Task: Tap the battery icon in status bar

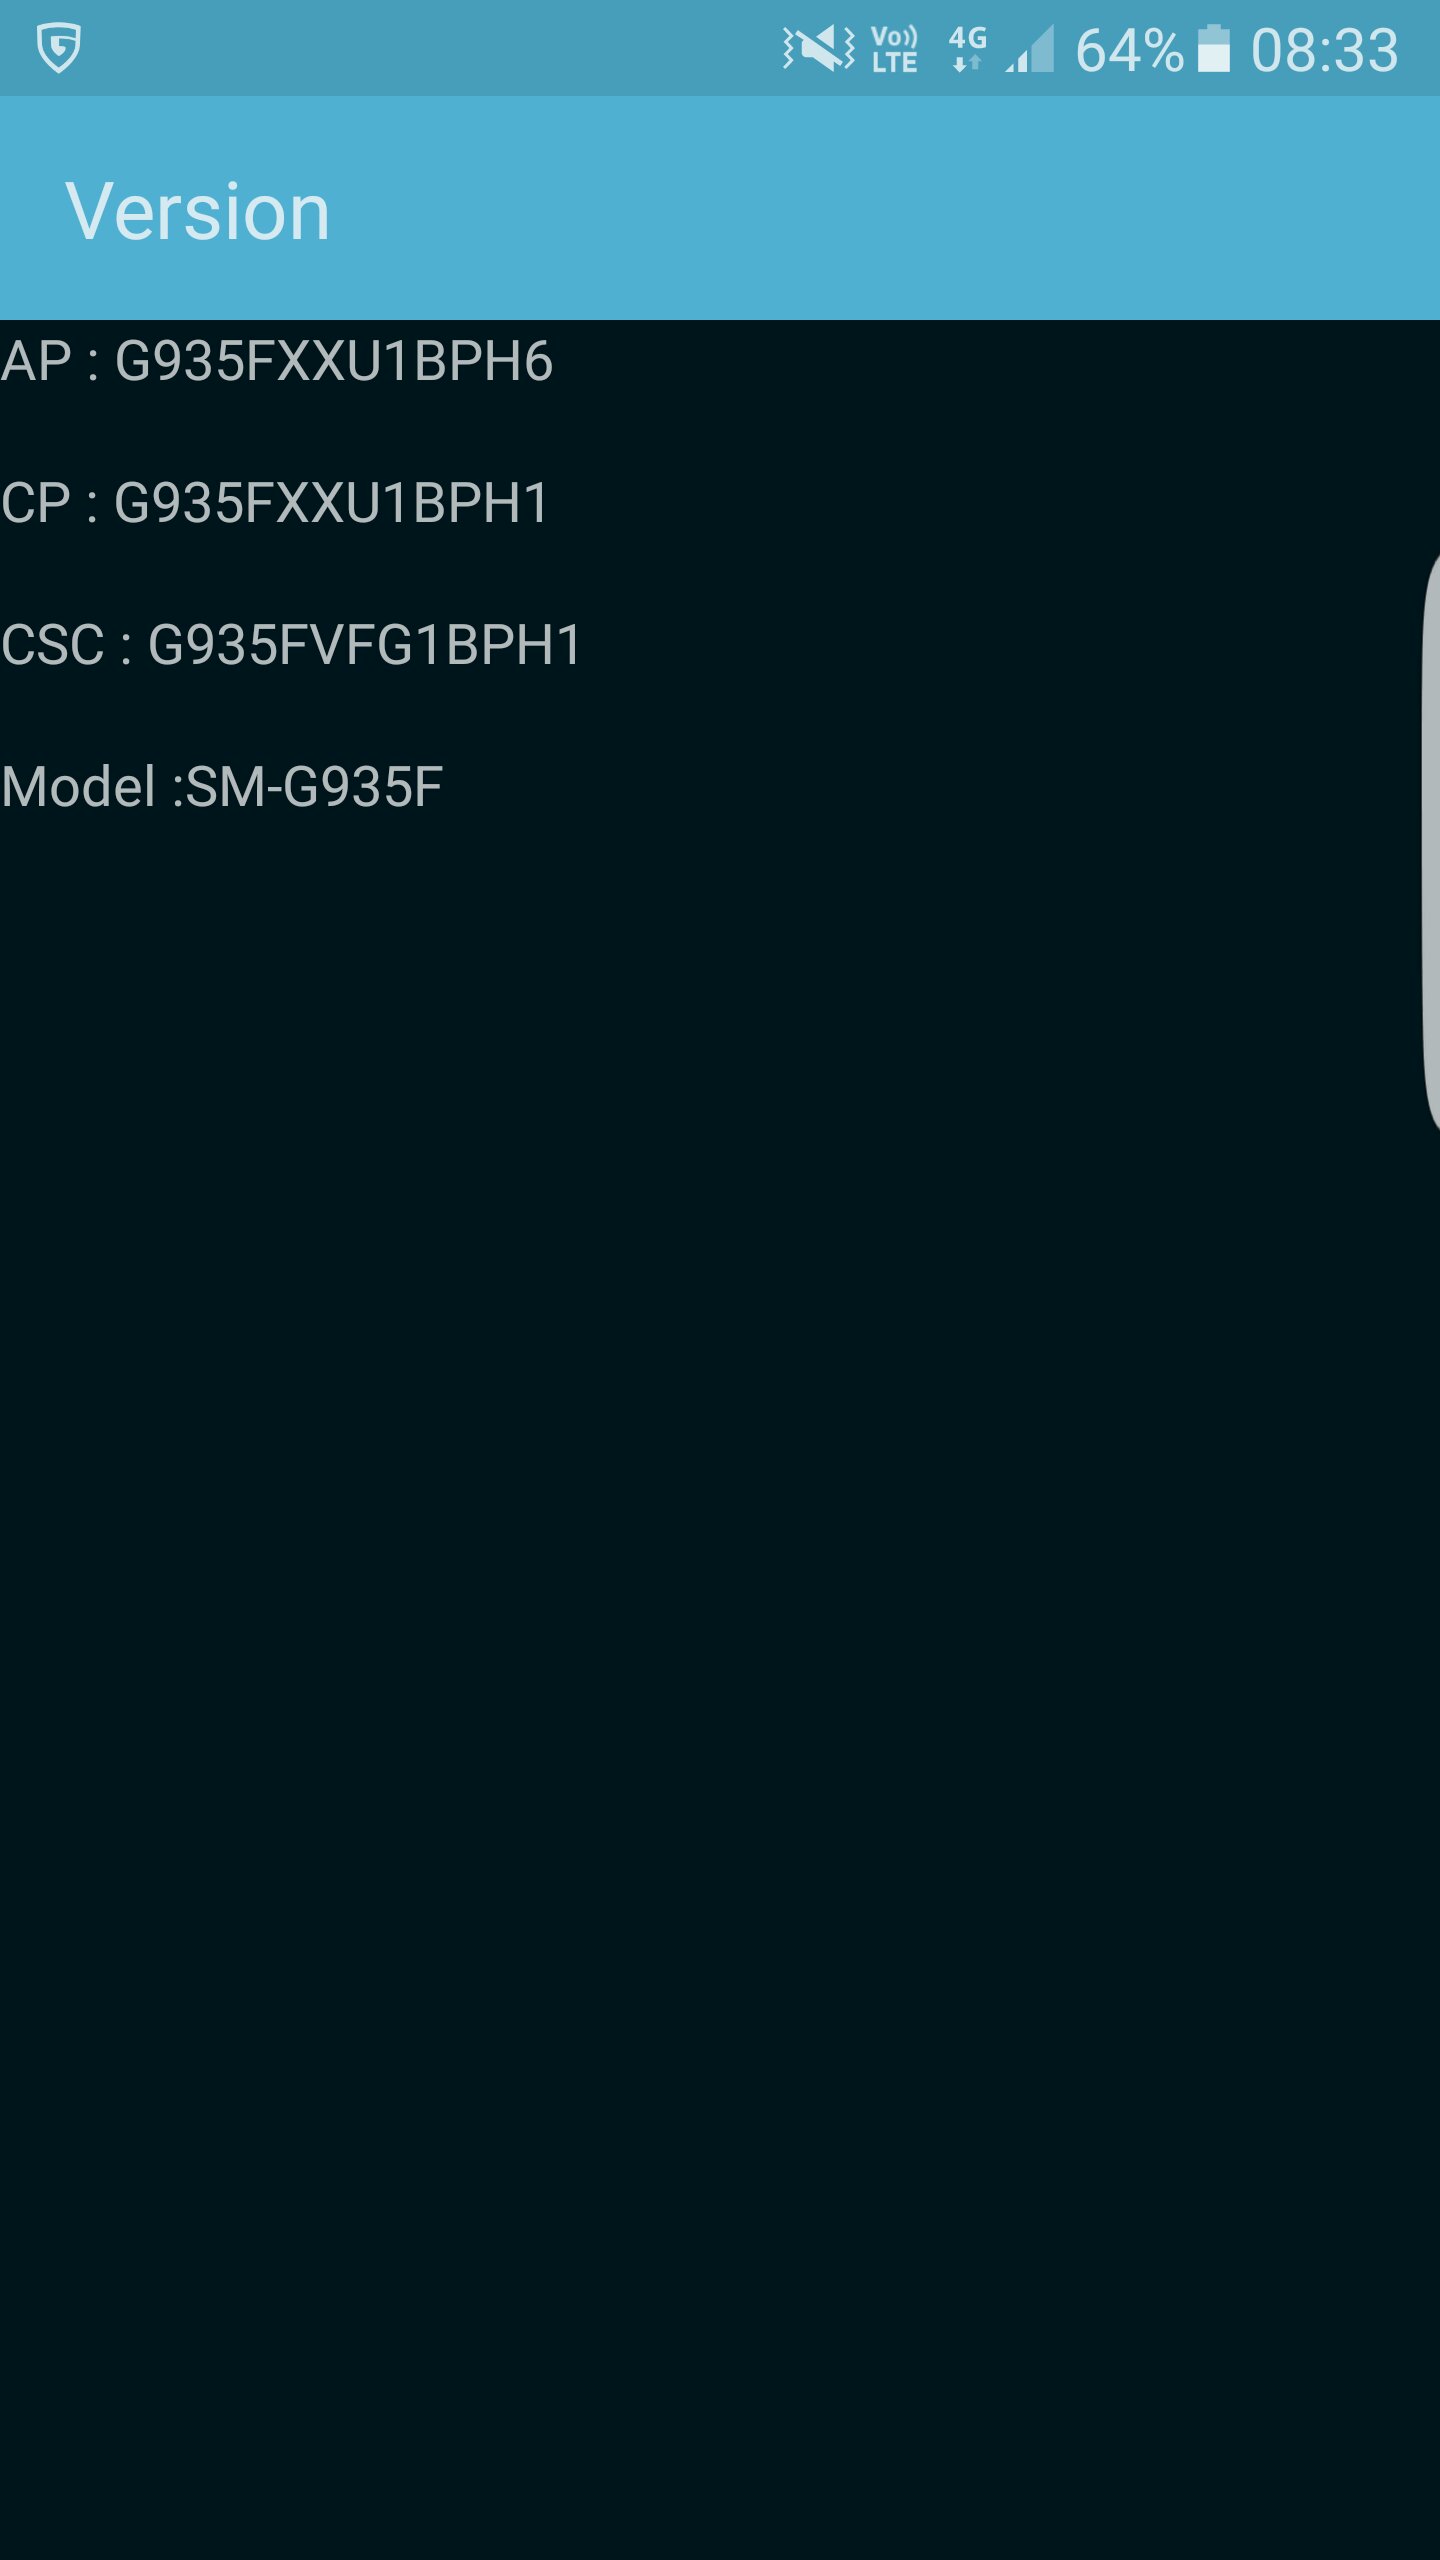Action: click(x=1213, y=49)
